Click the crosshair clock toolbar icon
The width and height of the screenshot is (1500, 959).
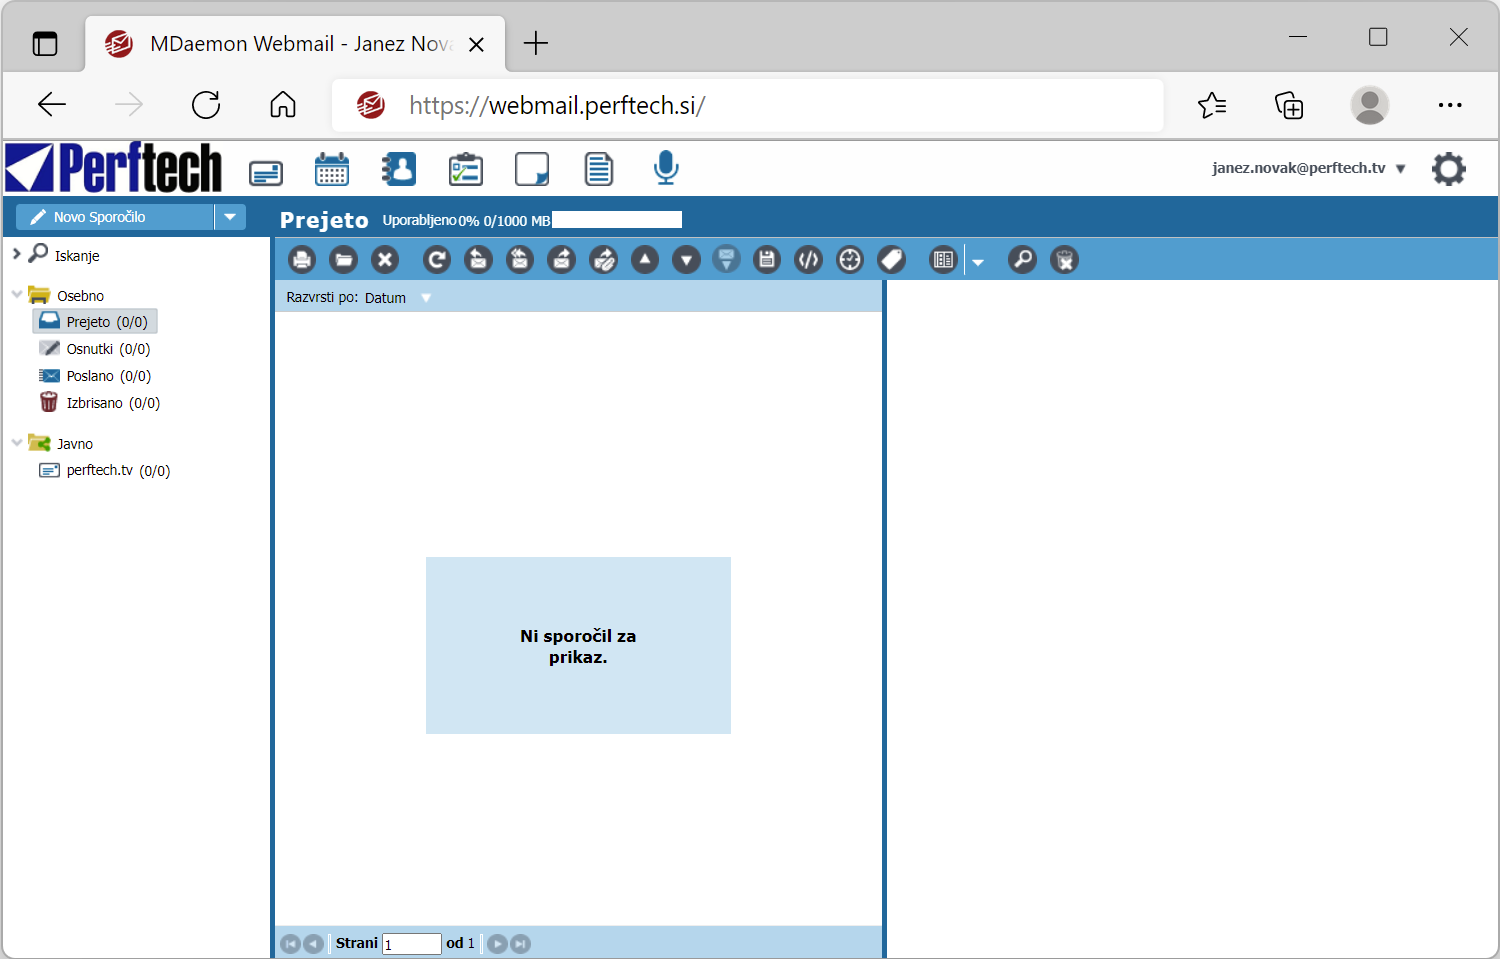pos(850,260)
